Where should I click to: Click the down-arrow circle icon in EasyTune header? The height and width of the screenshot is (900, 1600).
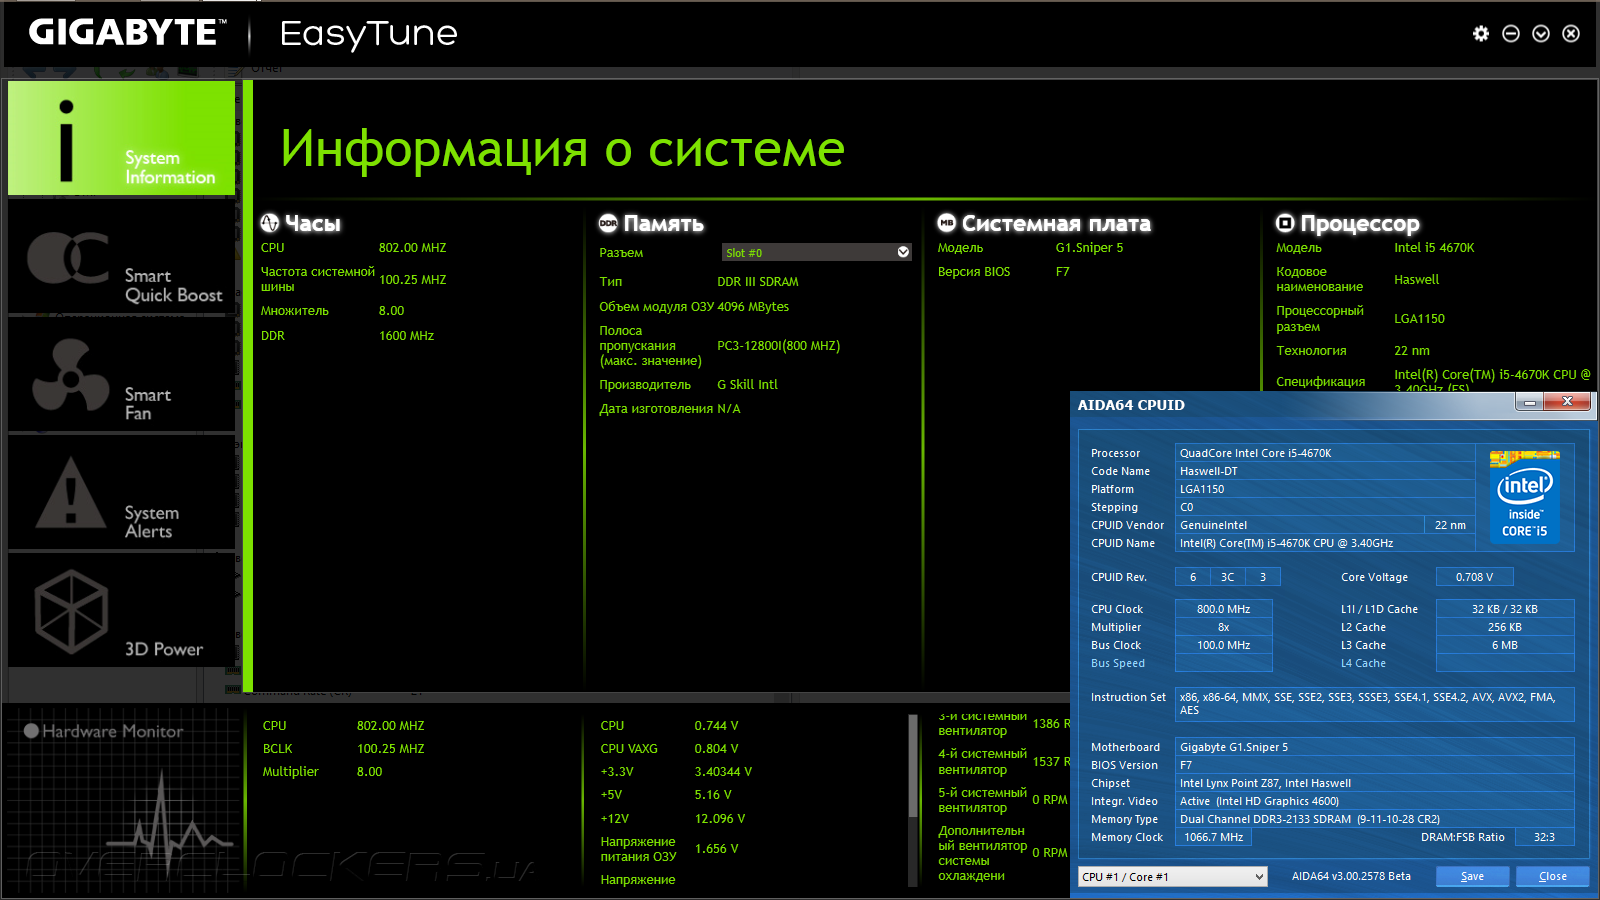pyautogui.click(x=1541, y=34)
